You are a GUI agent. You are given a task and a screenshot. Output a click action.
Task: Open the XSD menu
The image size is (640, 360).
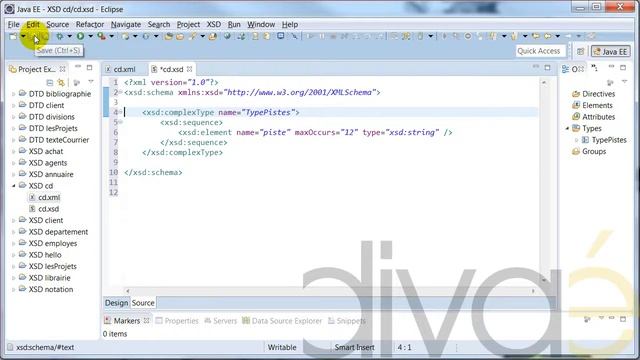[214, 24]
